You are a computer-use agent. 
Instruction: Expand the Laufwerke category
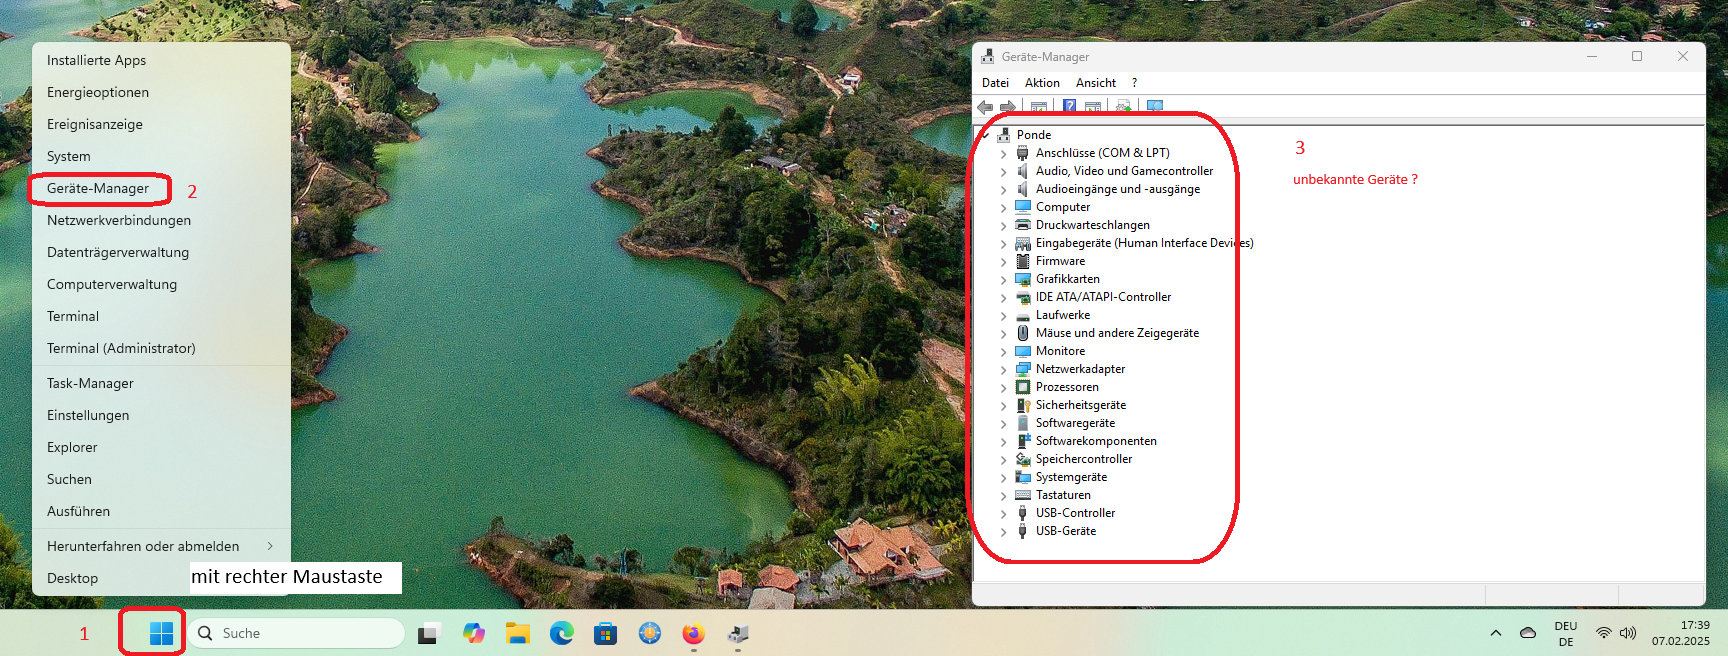(x=1004, y=315)
